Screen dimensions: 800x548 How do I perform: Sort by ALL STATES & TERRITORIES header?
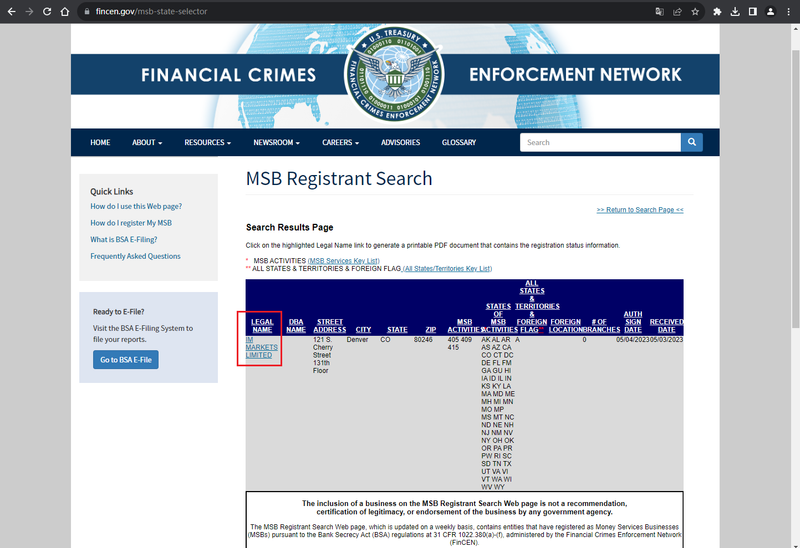[532, 306]
